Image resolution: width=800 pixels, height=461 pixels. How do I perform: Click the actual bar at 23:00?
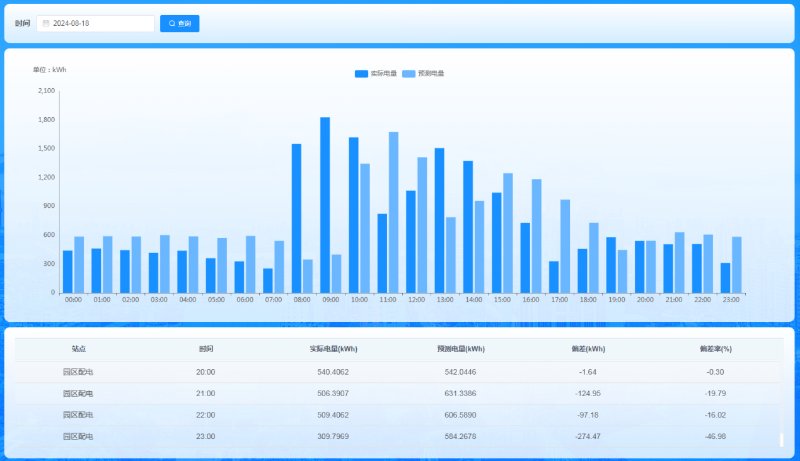(725, 278)
